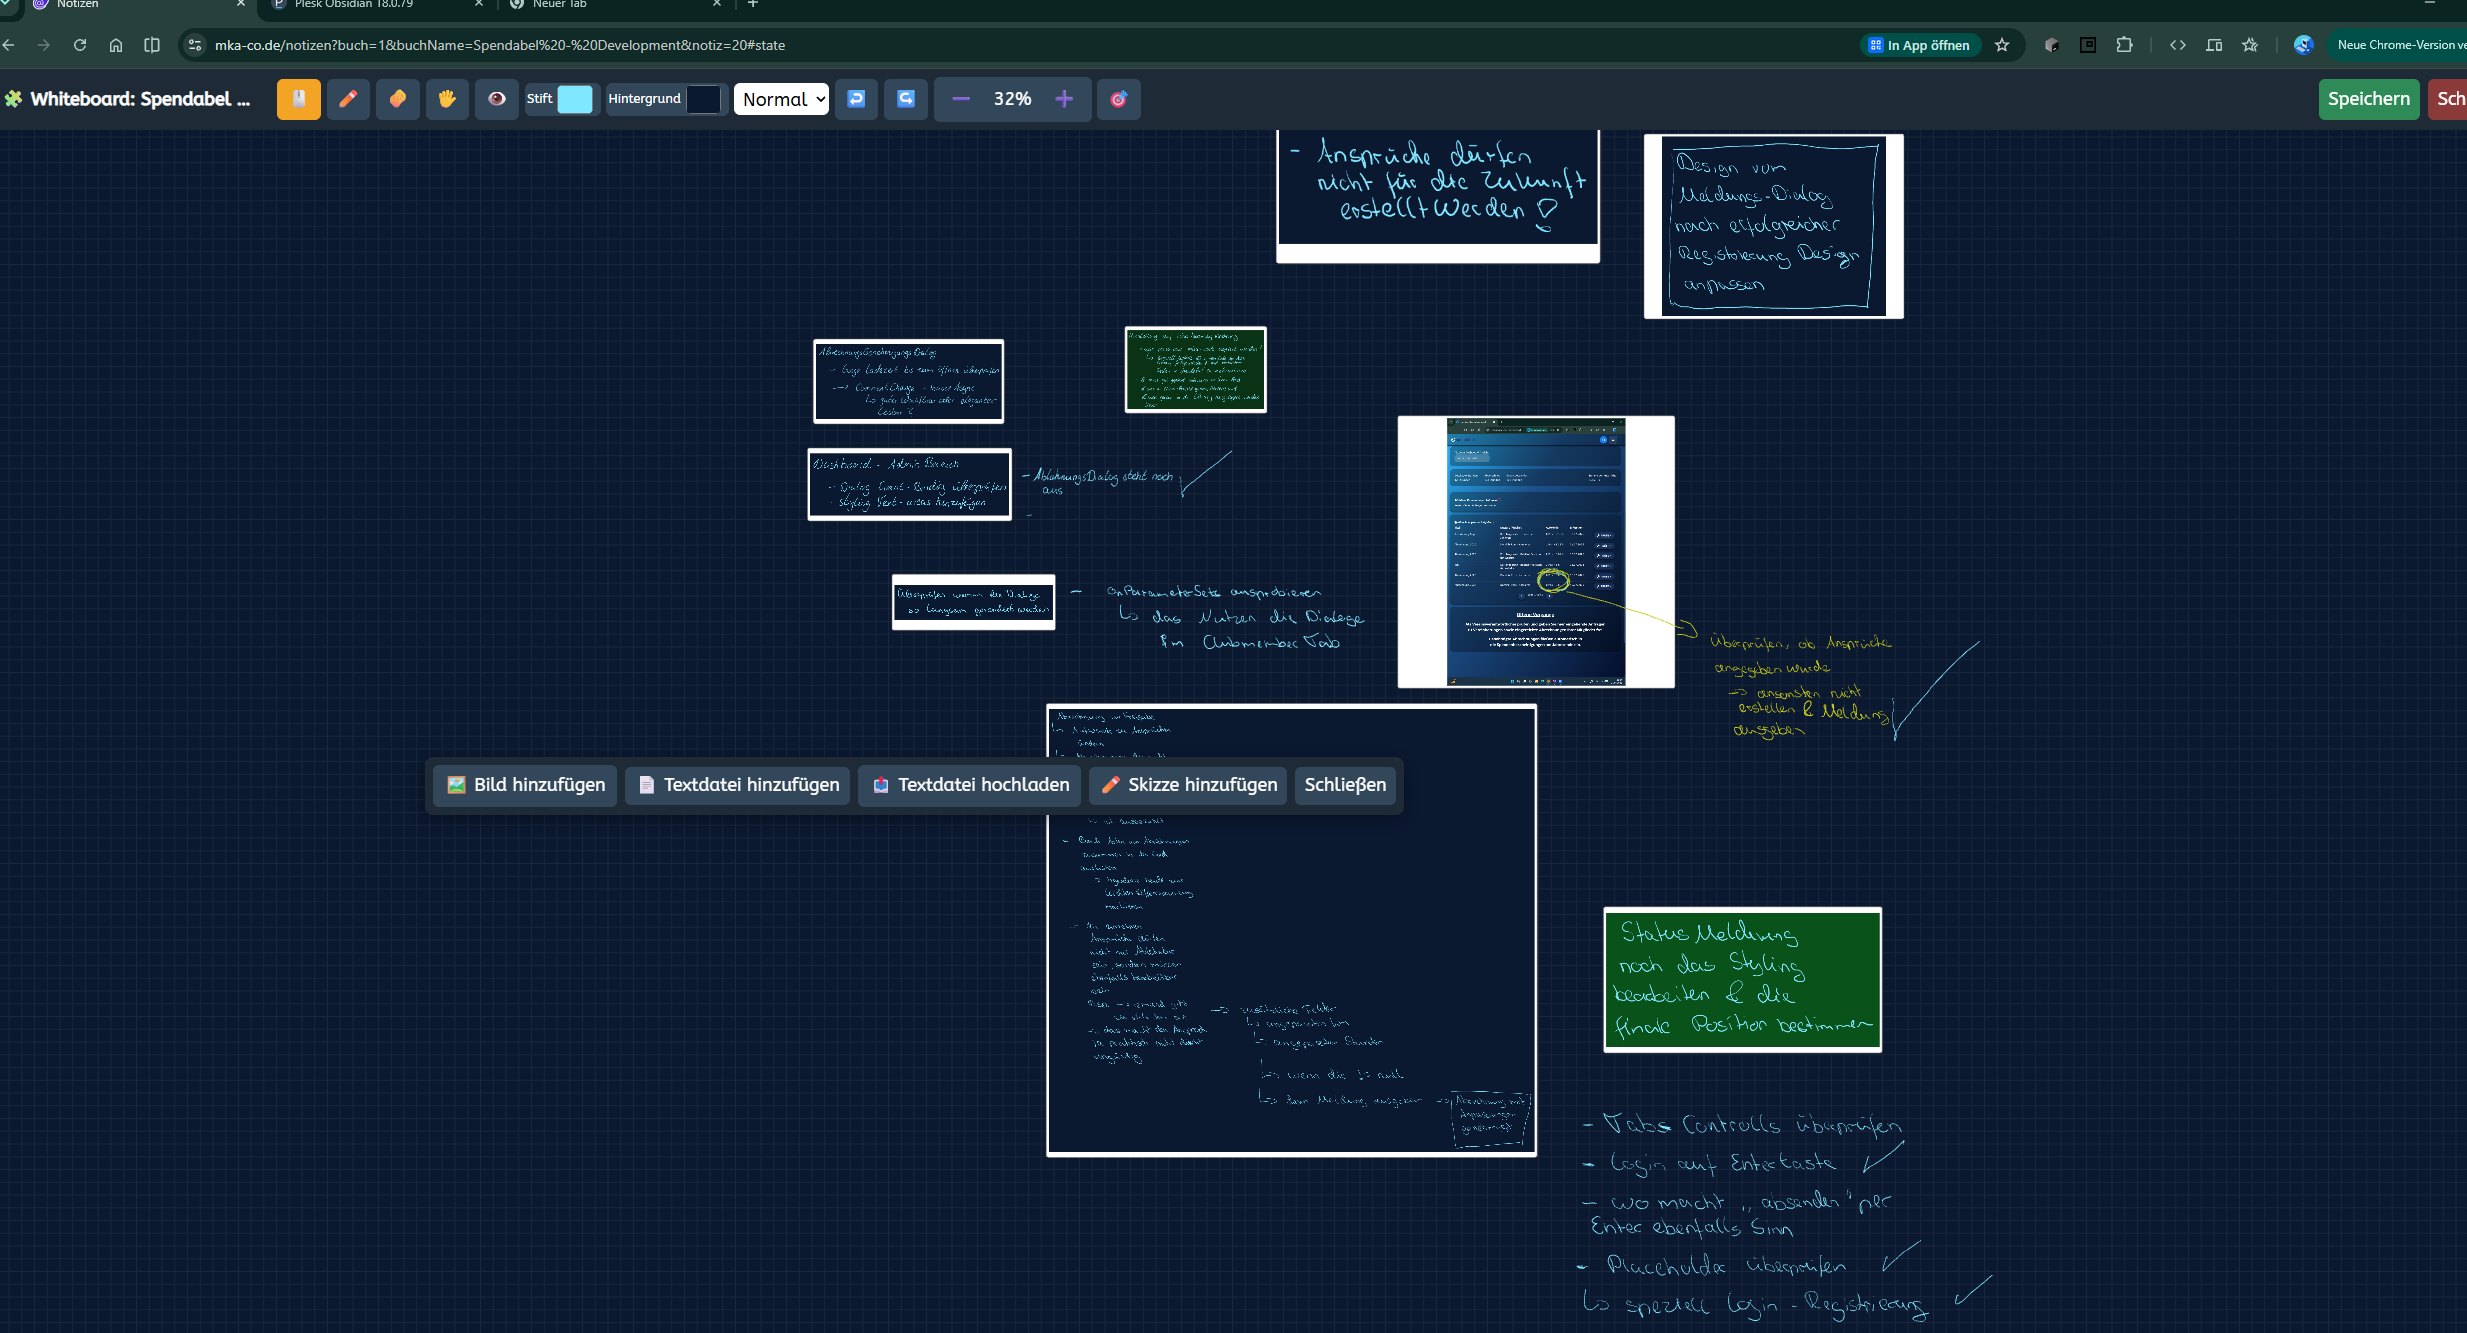Go to the browser home page
2467x1333 pixels.
pos(116,45)
